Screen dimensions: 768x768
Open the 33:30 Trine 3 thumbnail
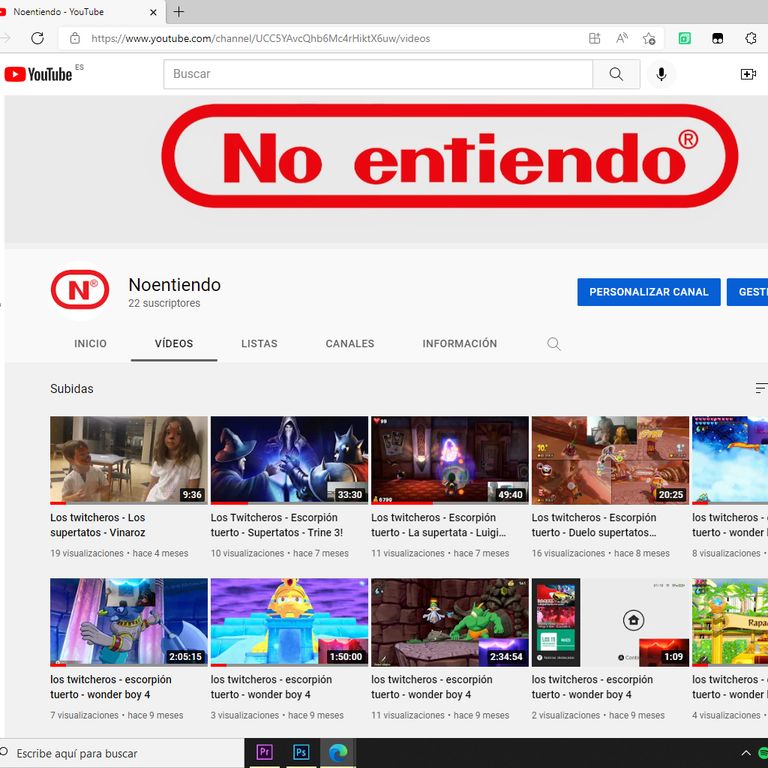tap(289, 460)
